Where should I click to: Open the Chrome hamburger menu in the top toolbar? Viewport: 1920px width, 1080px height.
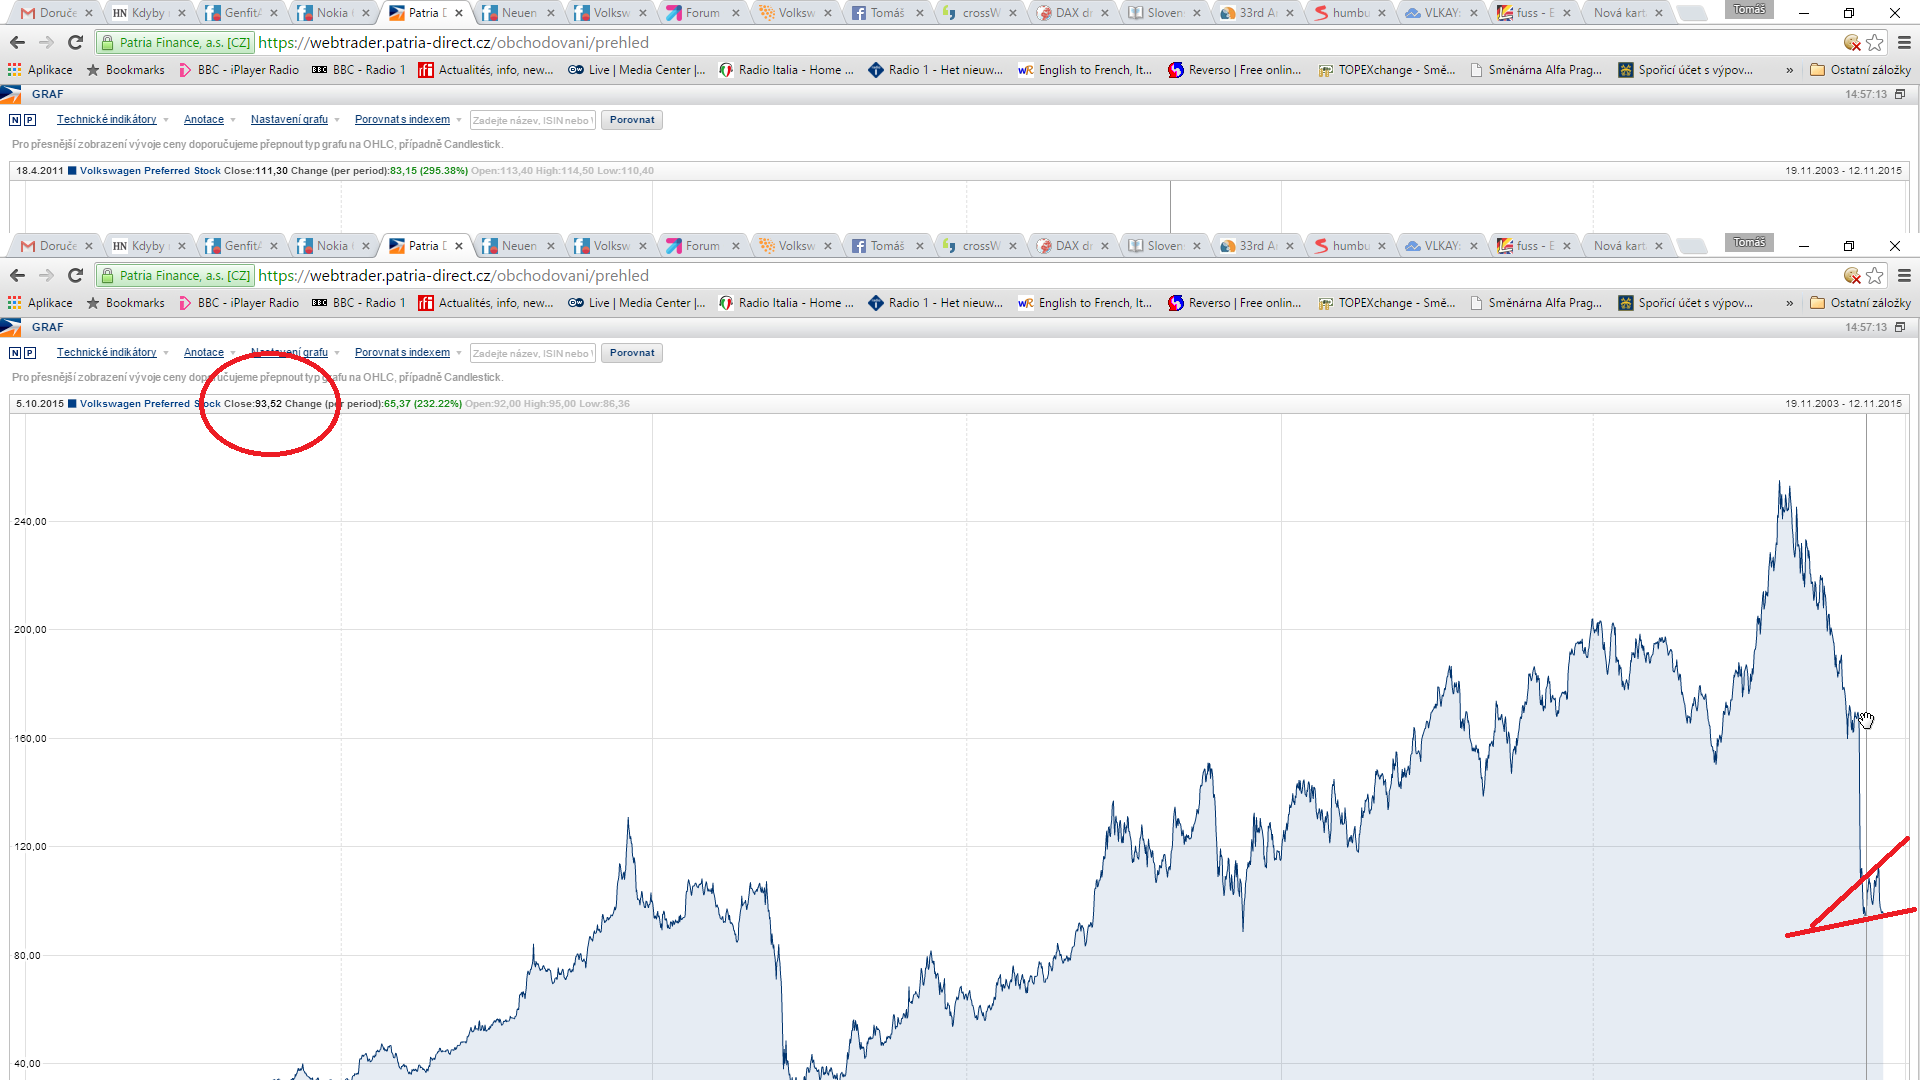point(1904,42)
